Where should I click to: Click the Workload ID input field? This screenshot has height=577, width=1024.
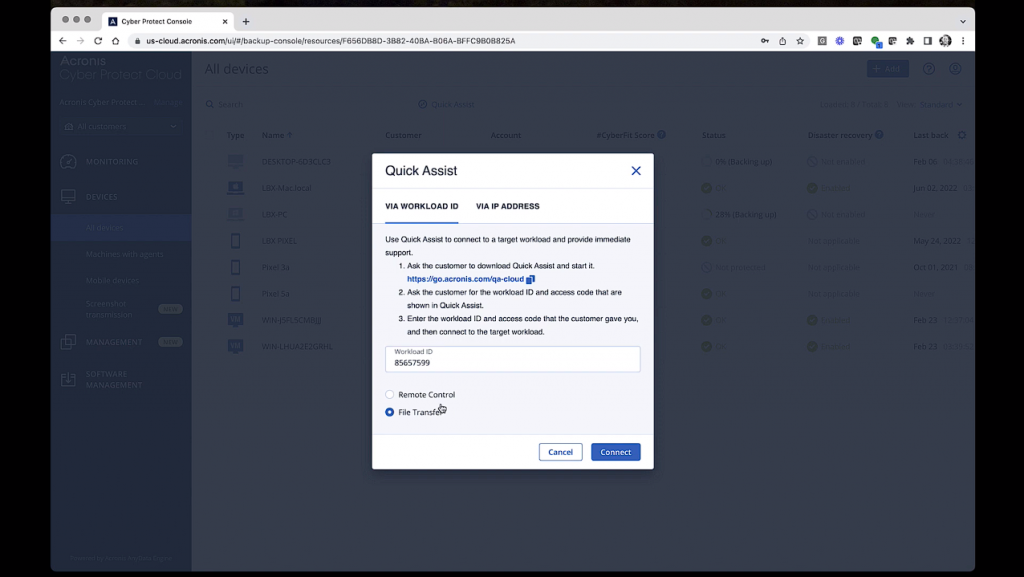513,359
